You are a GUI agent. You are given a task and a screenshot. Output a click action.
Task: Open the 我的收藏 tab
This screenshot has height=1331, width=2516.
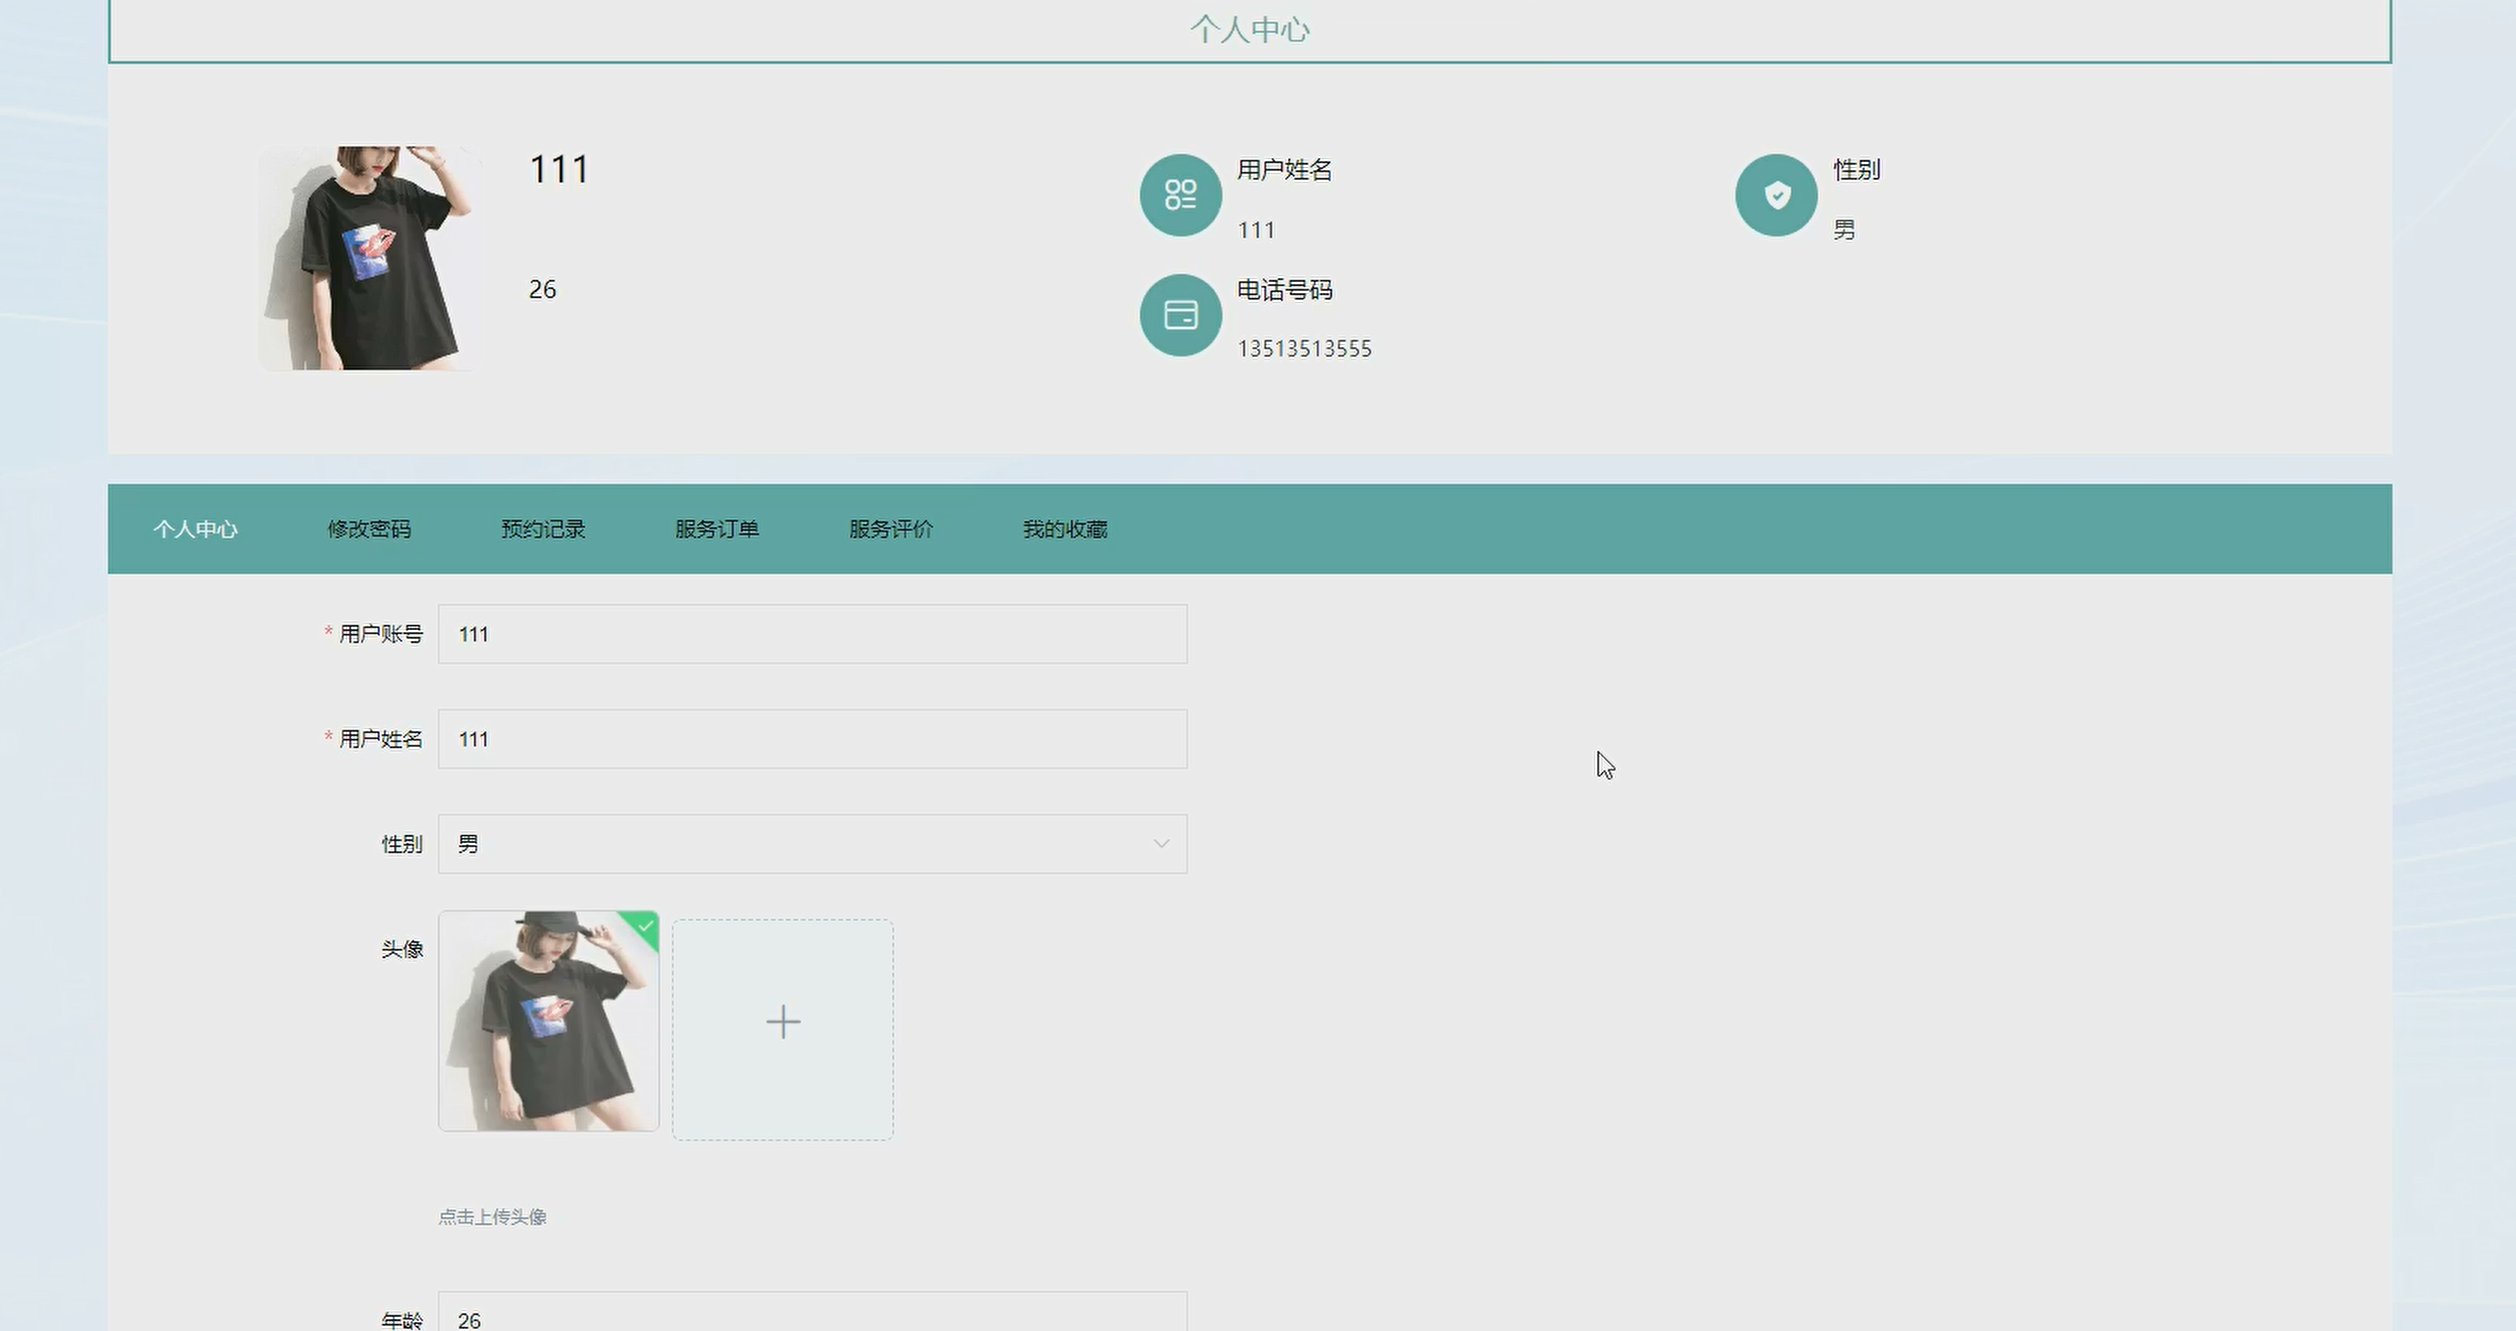pos(1065,529)
